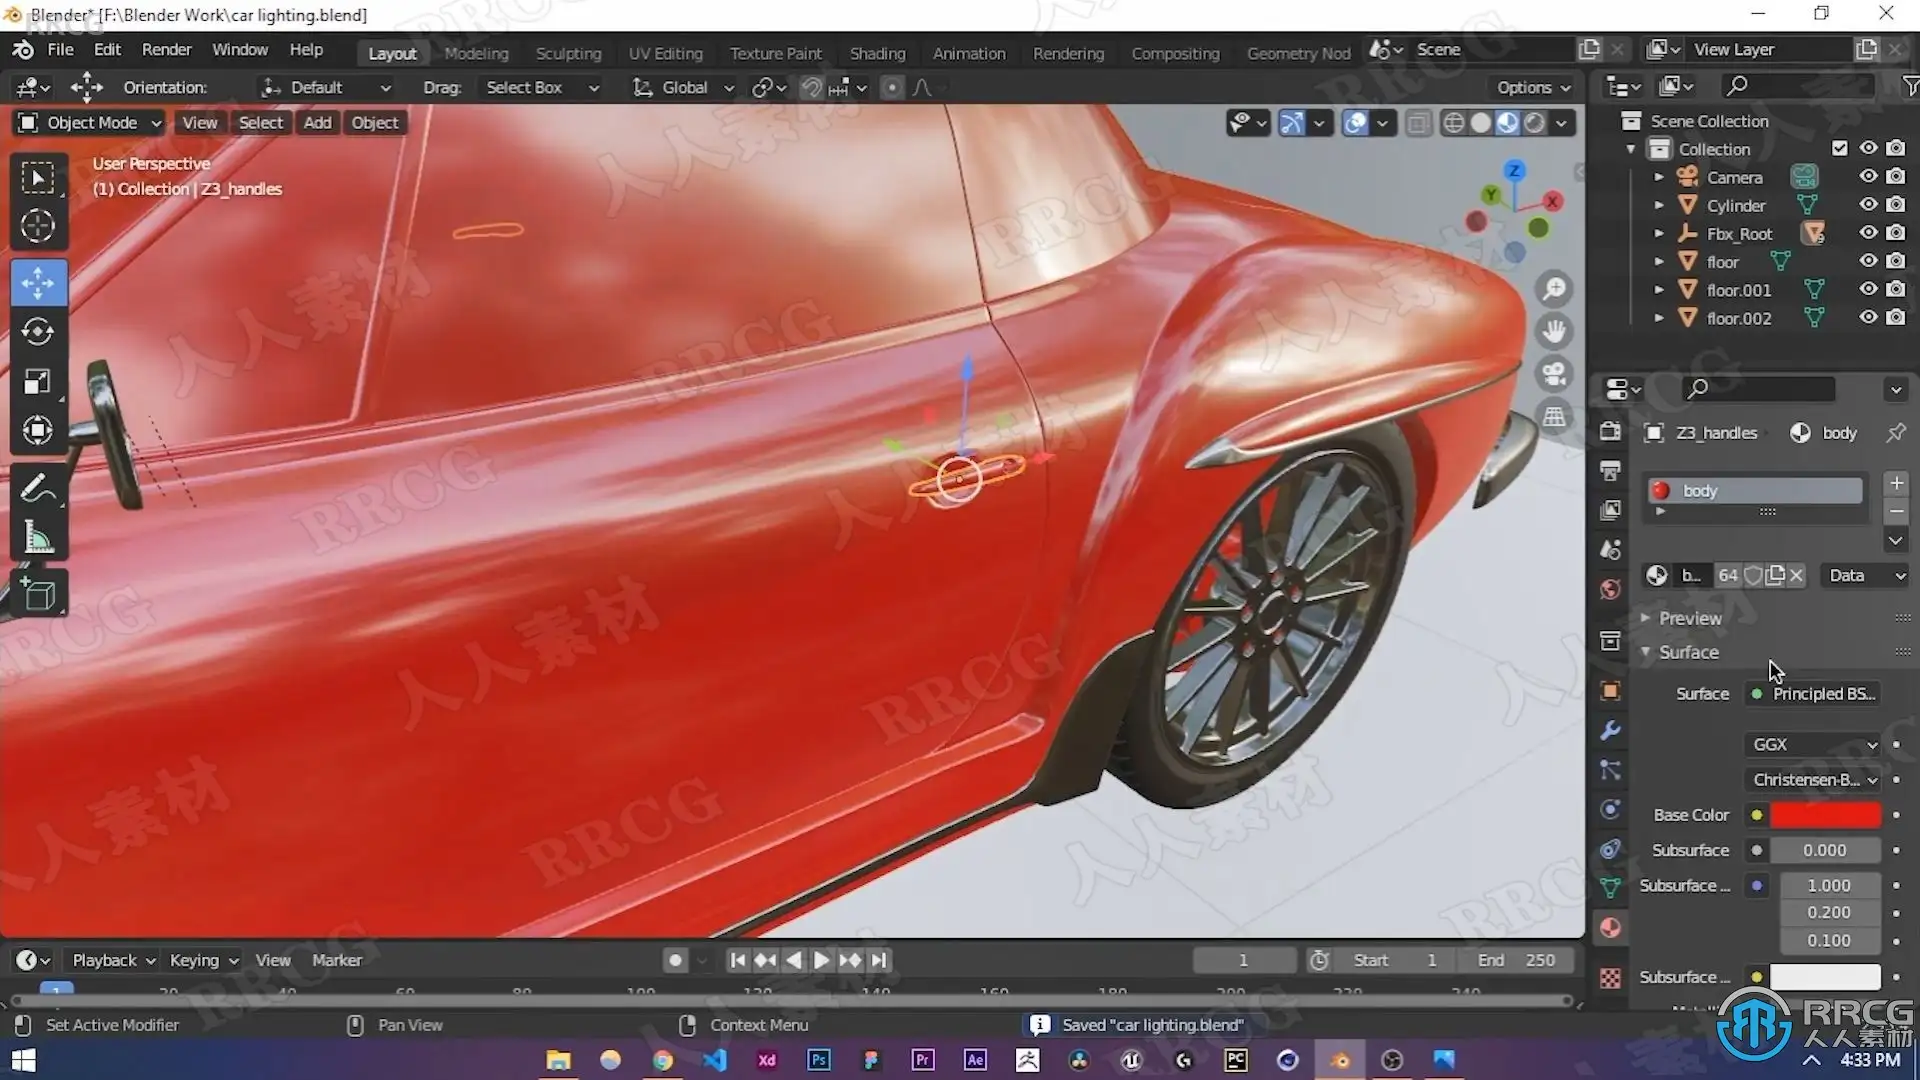Open the Object Mode dropdown
1920x1080 pixels.
(x=90, y=123)
